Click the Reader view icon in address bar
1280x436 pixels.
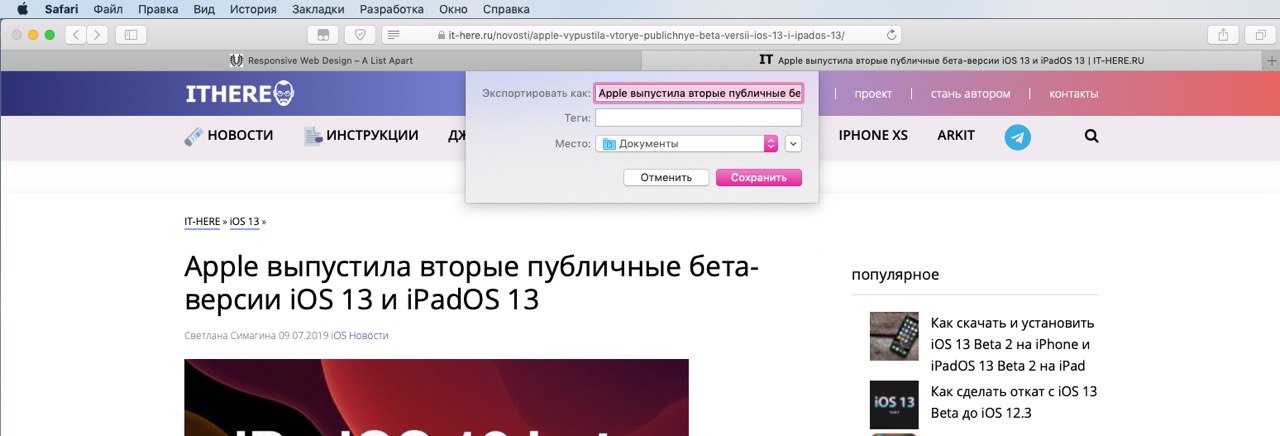393,35
